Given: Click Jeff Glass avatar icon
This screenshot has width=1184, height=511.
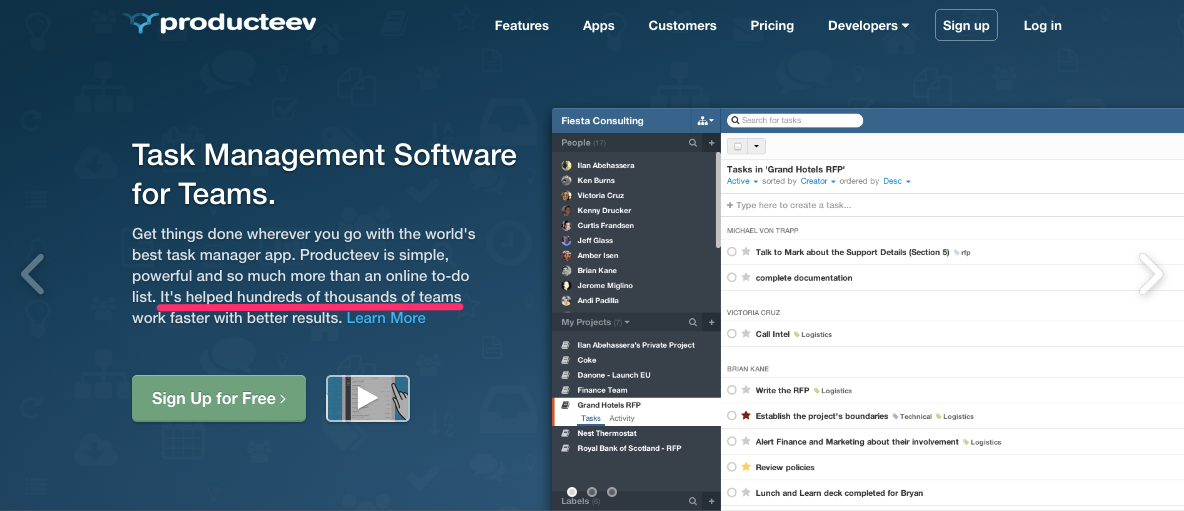Looking at the screenshot, I should [566, 241].
